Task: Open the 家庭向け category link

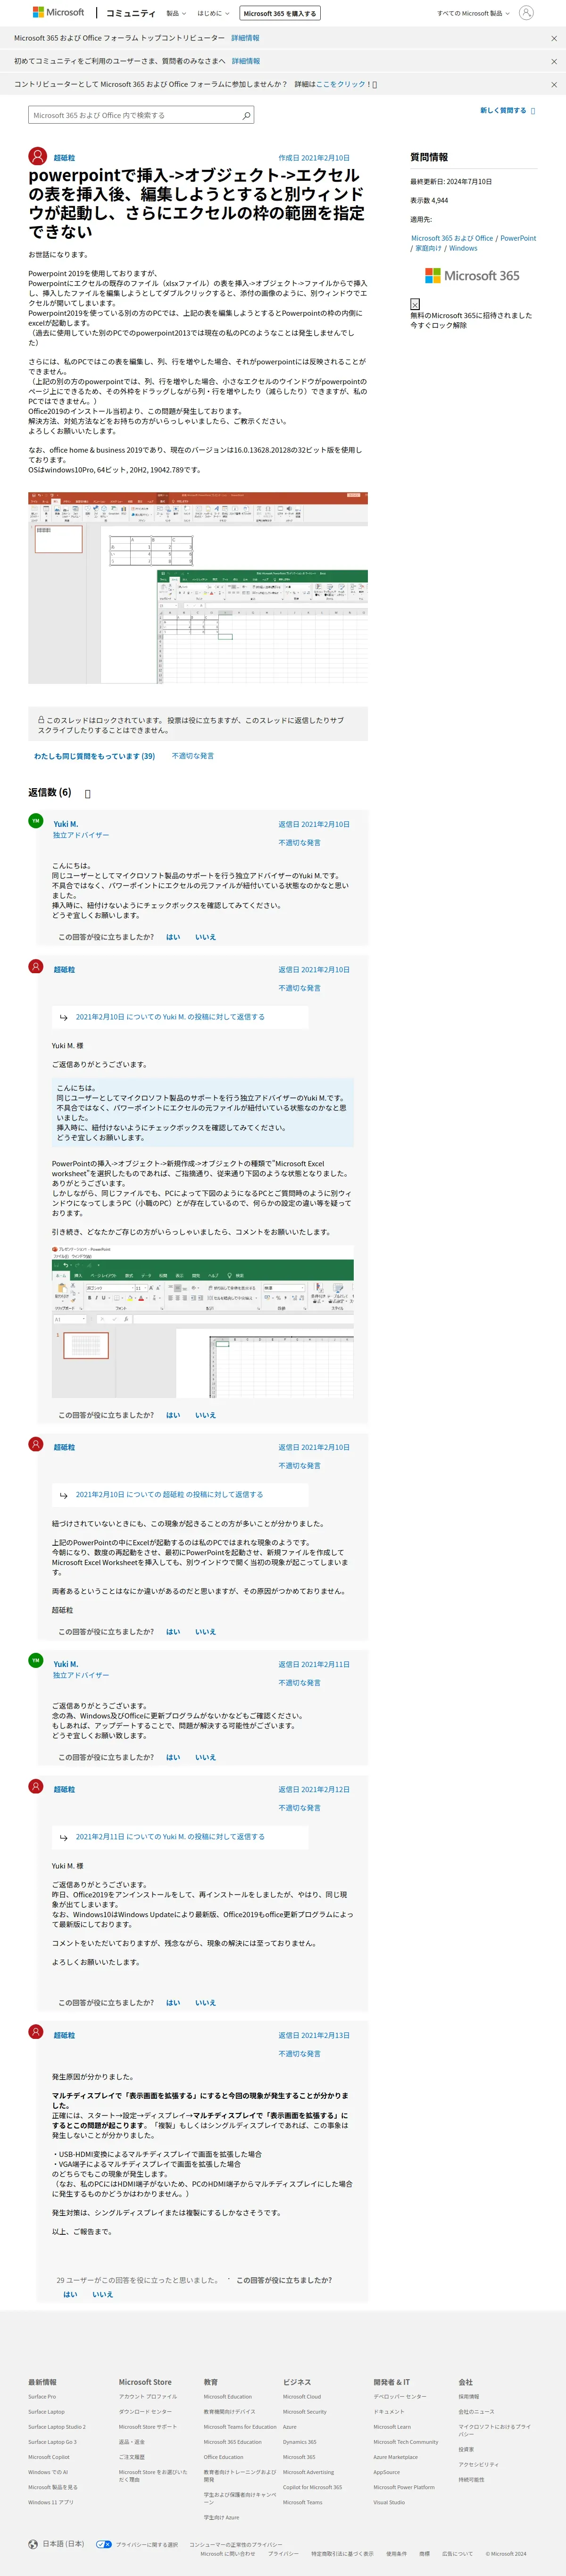Action: coord(428,248)
